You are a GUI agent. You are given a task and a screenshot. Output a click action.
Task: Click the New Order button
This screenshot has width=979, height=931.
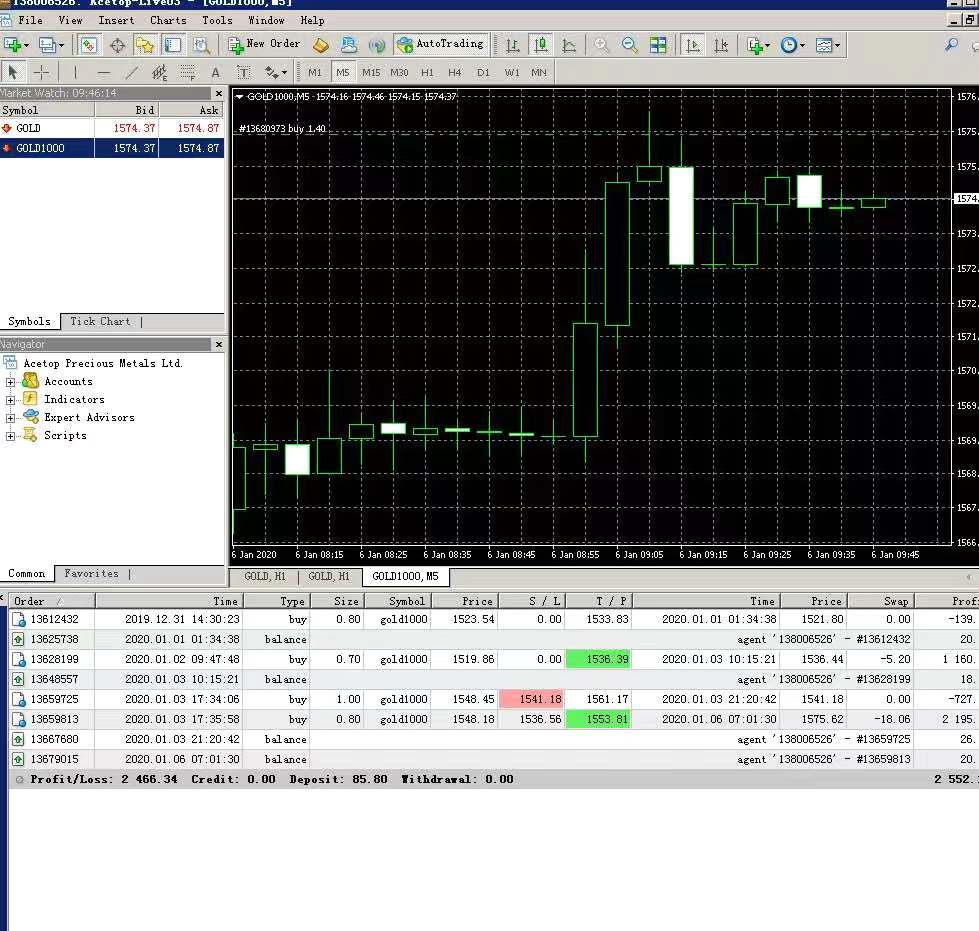264,44
